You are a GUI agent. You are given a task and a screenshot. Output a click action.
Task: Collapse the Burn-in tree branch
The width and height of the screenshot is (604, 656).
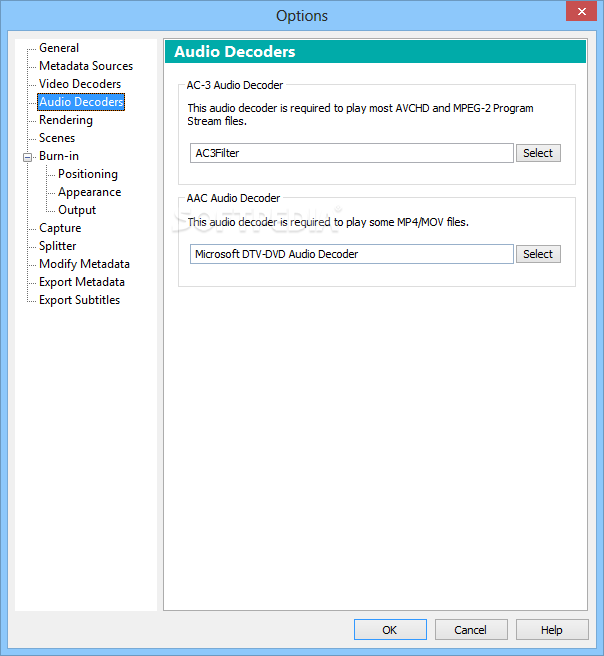28,157
